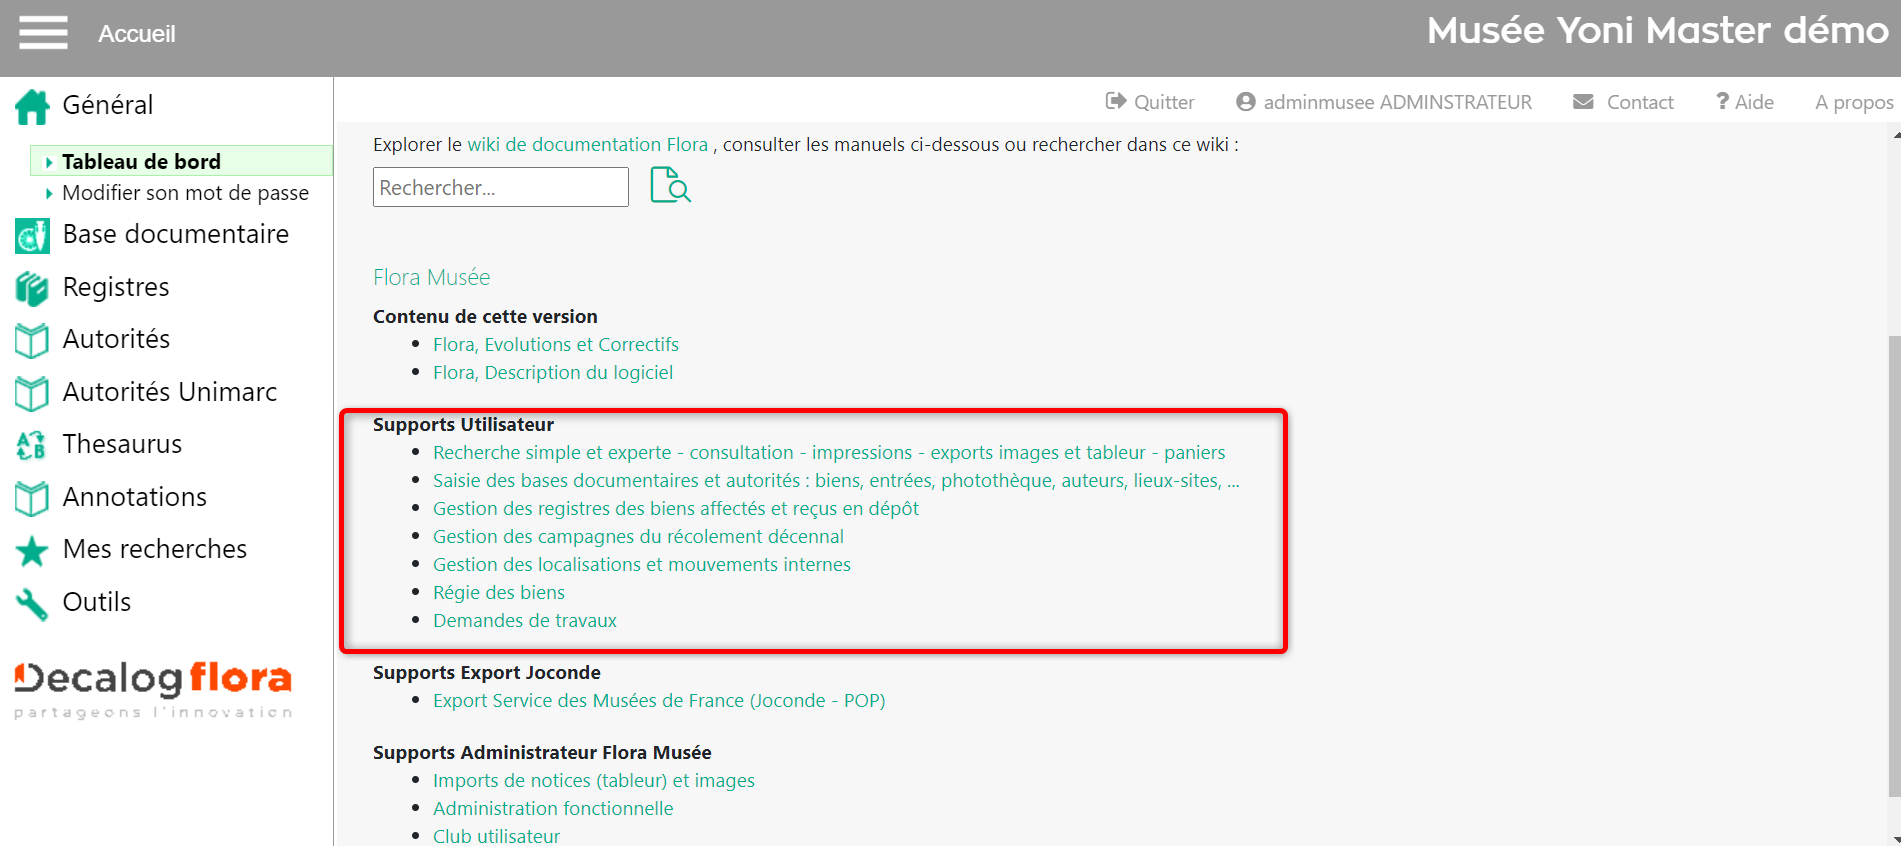
Task: Open Export Service des Musées de France
Action: 659,700
